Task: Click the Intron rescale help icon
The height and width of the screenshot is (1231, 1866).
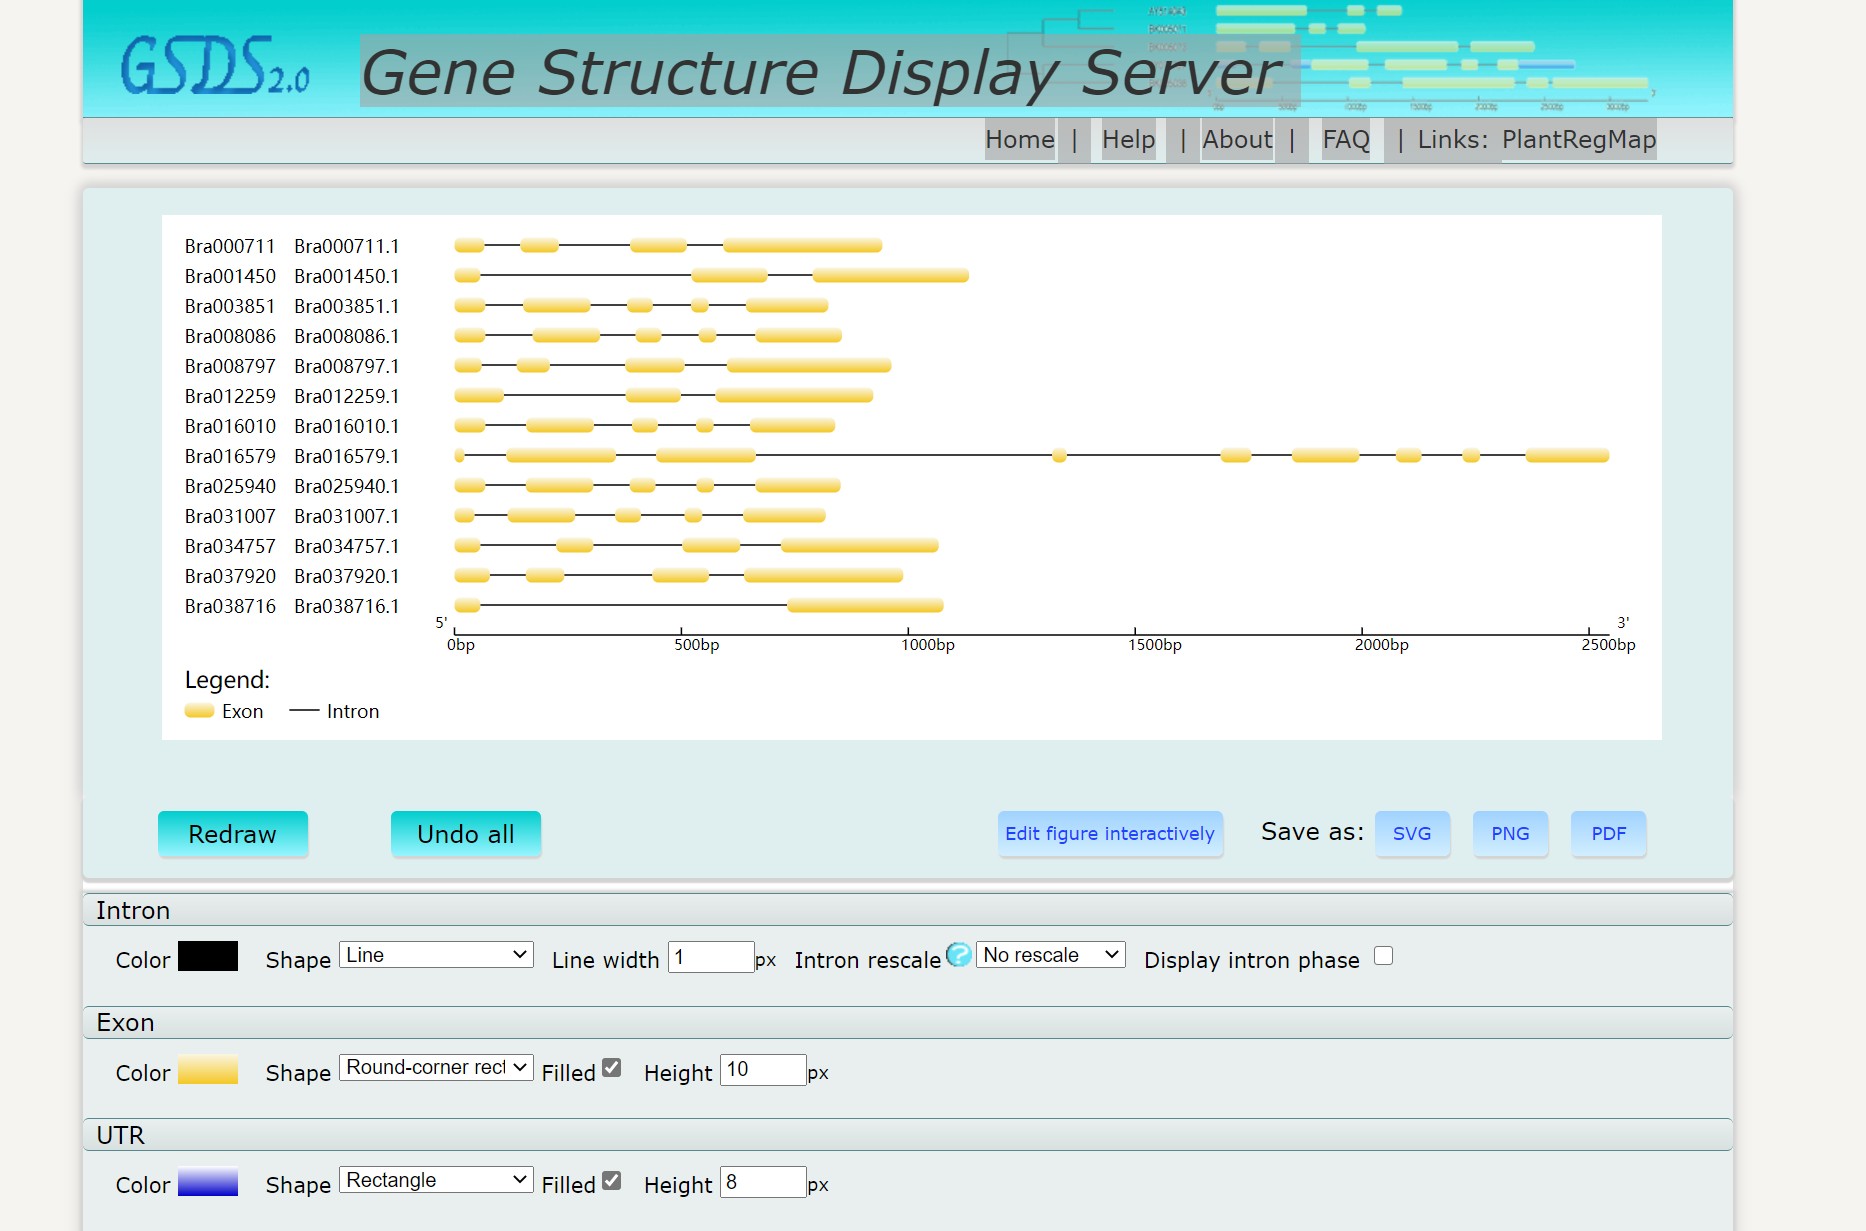Action: (958, 955)
